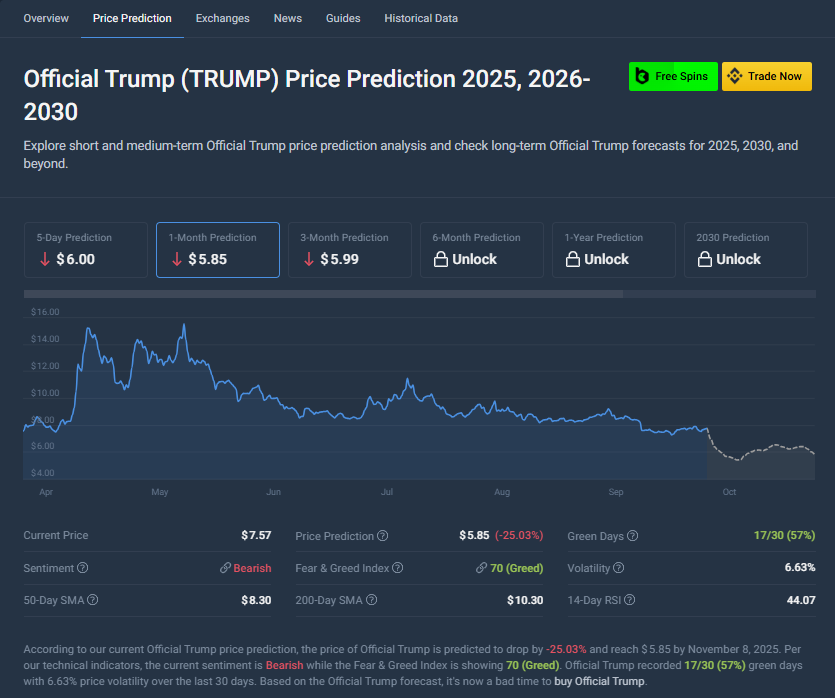The width and height of the screenshot is (835, 698).
Task: Select the 3-Month Prediction card
Action: pos(349,250)
